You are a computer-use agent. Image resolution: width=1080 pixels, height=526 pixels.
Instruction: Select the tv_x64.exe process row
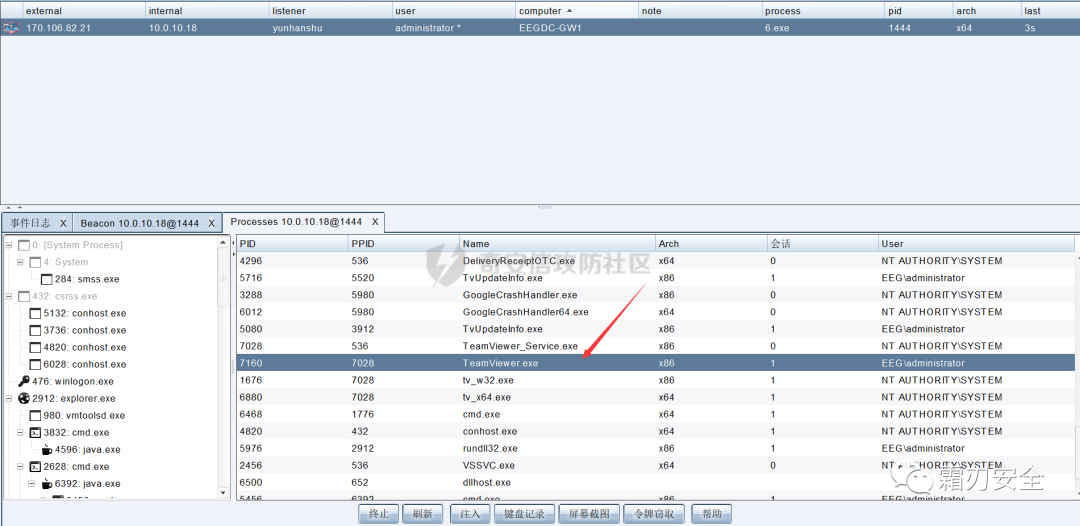656,397
